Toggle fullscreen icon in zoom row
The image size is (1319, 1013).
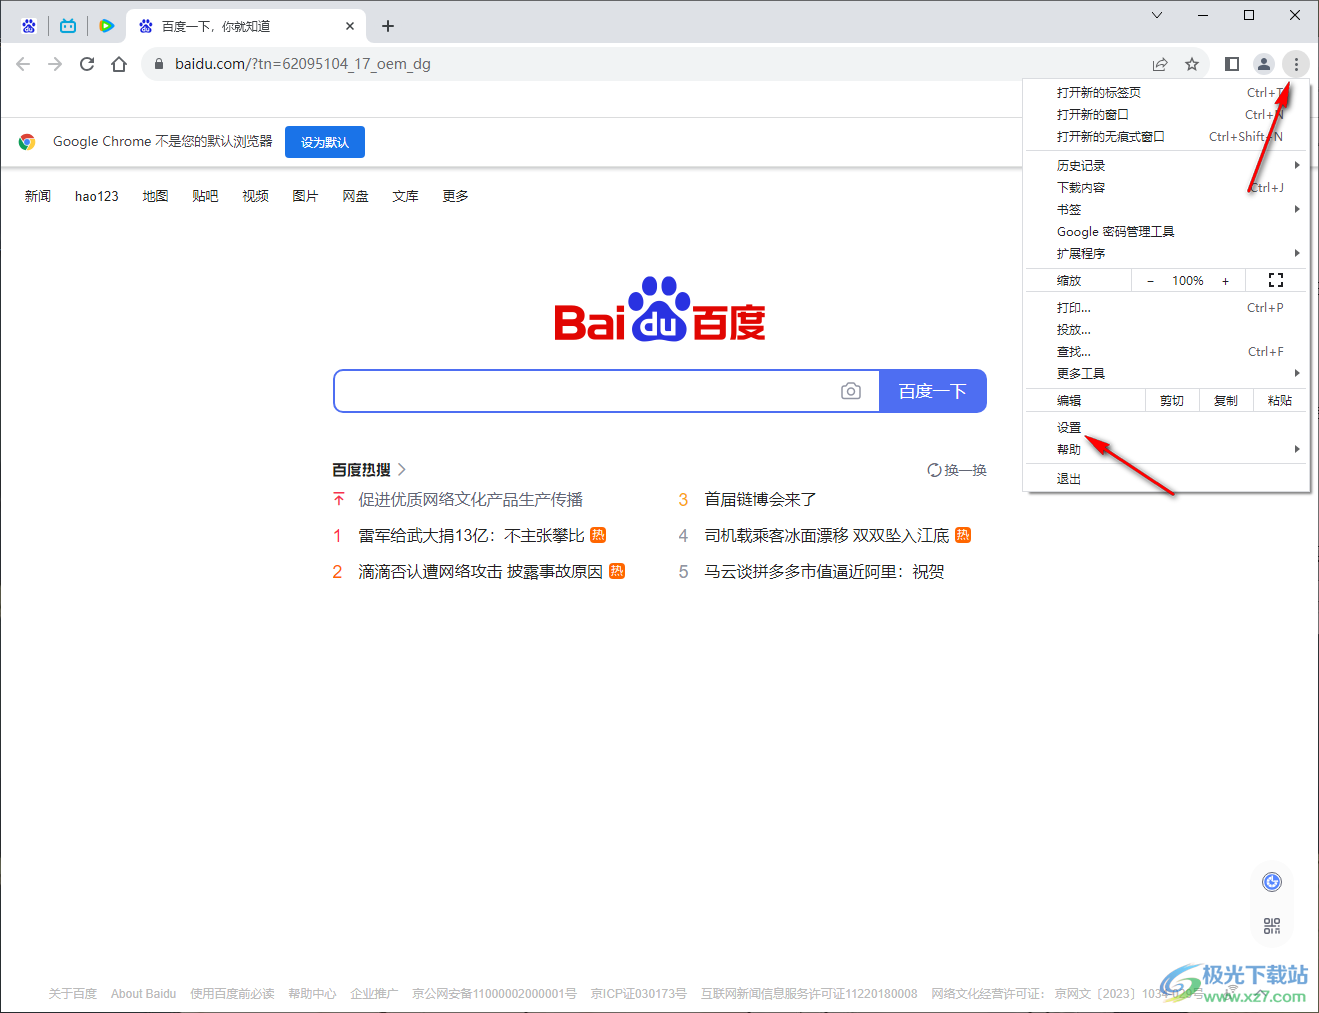pos(1276,281)
